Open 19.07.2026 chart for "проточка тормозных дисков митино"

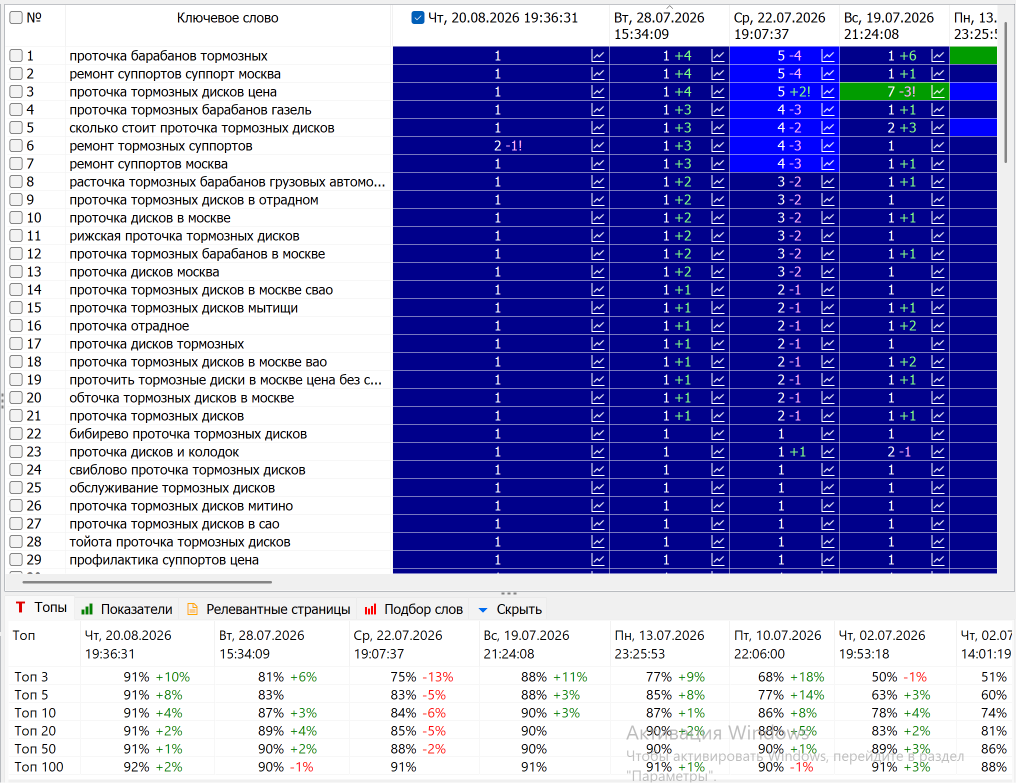tap(938, 506)
